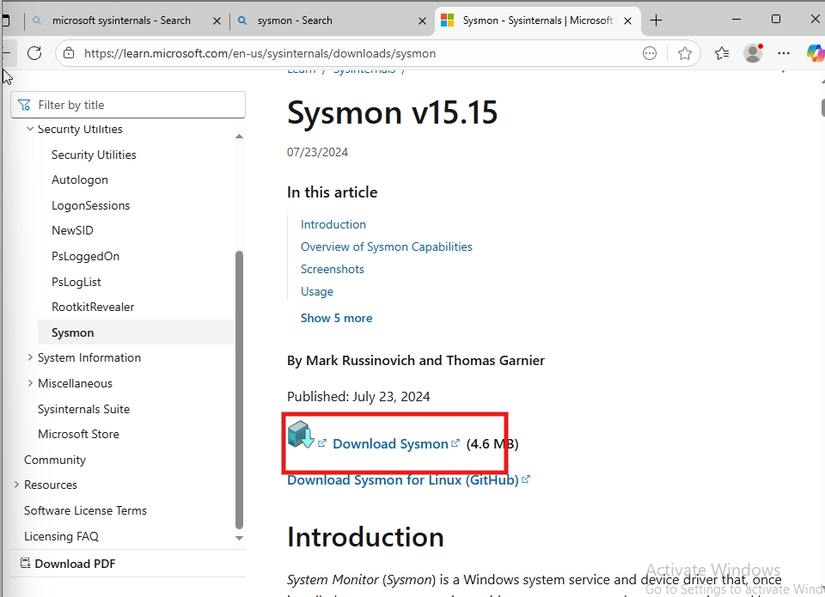Jump to Introduction section link
The image size is (825, 597).
pyautogui.click(x=333, y=225)
